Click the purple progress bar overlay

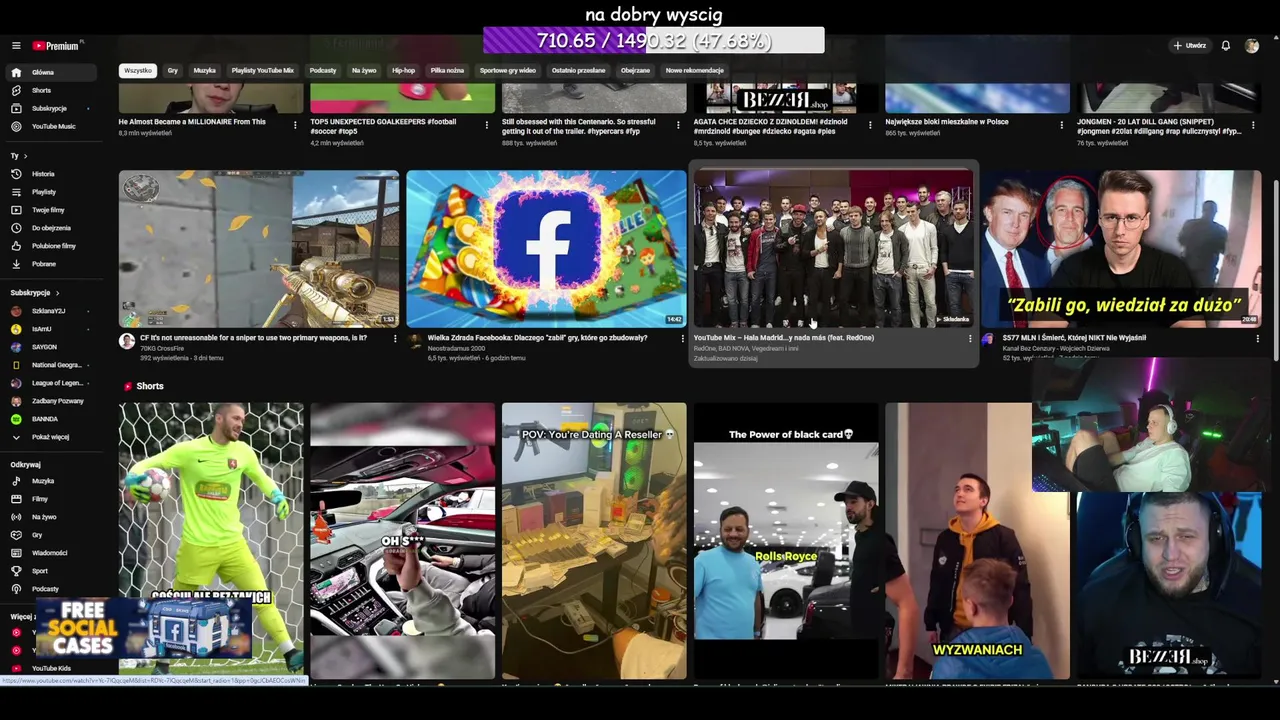(x=654, y=41)
